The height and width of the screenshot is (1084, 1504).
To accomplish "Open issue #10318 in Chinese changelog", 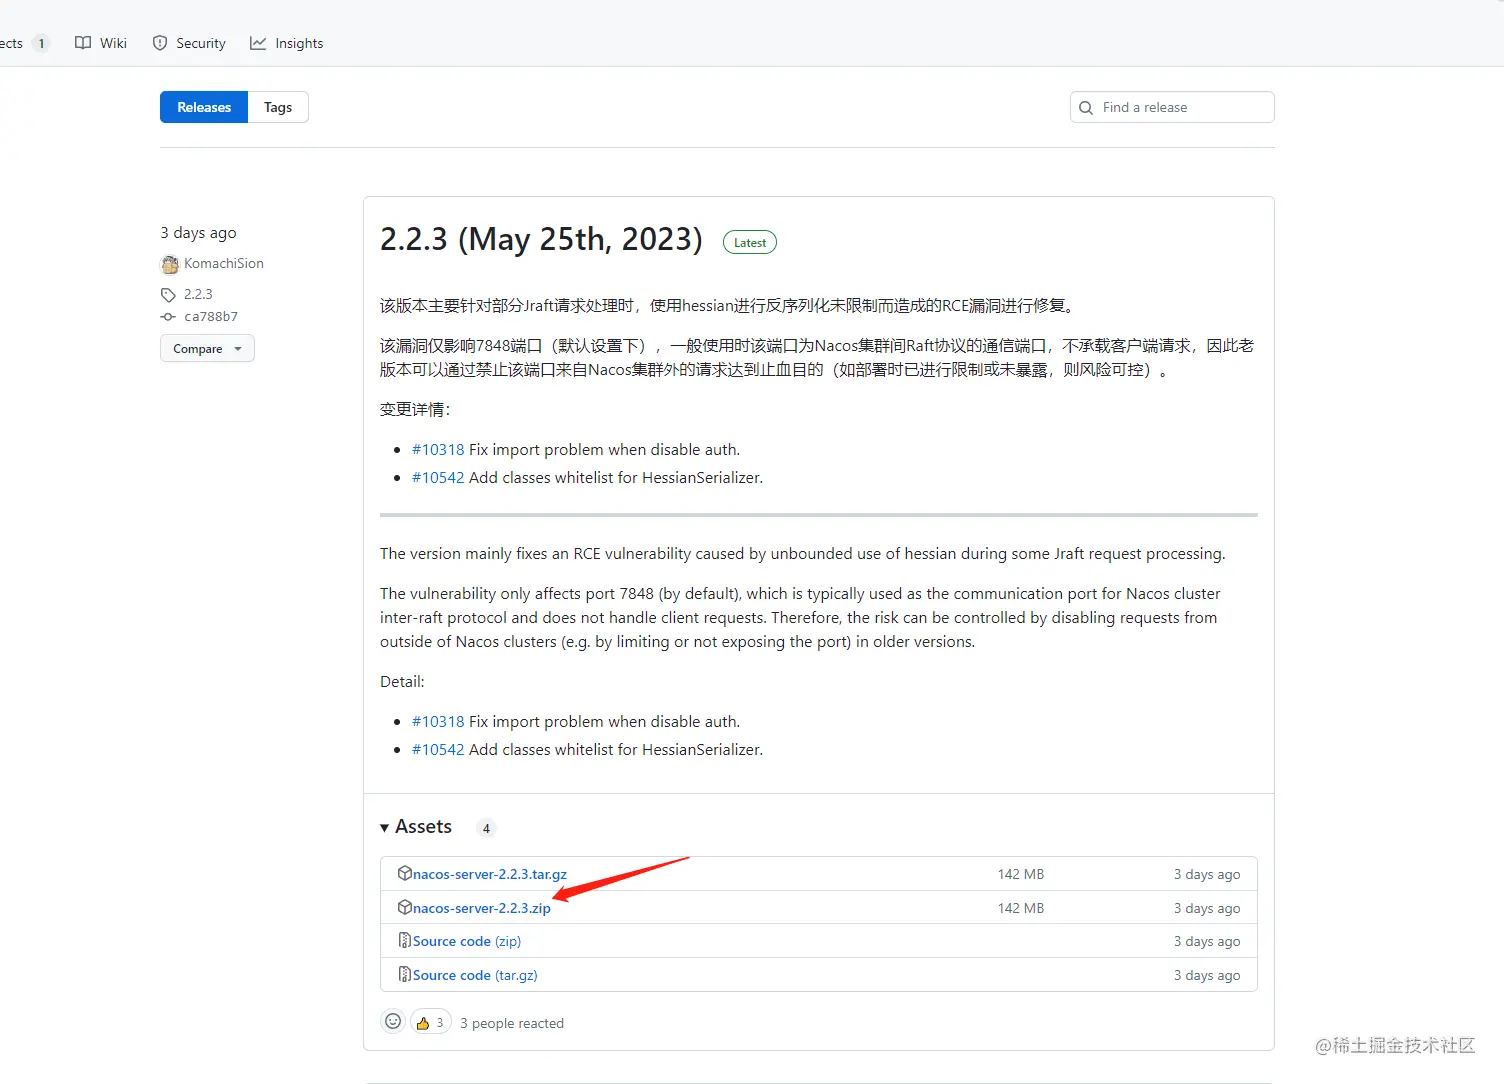I will pyautogui.click(x=438, y=449).
